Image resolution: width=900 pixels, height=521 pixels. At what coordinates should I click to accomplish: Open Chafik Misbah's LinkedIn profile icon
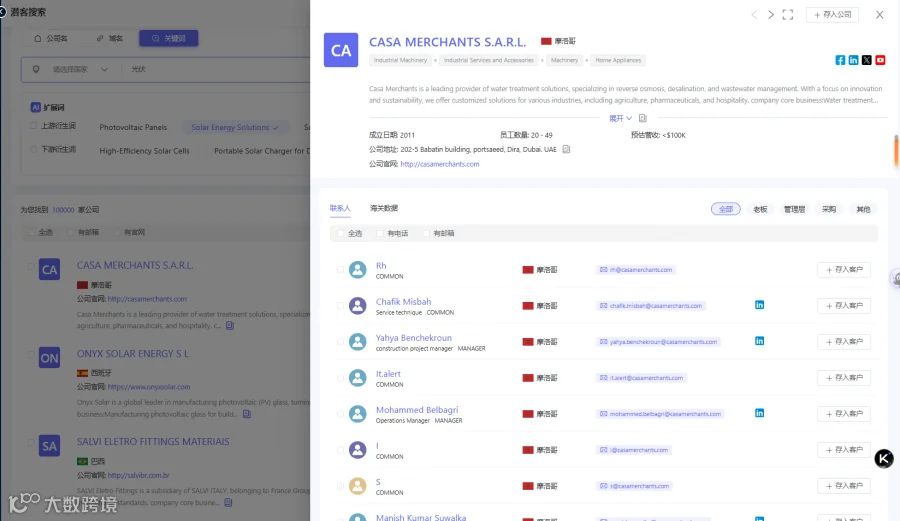point(759,305)
